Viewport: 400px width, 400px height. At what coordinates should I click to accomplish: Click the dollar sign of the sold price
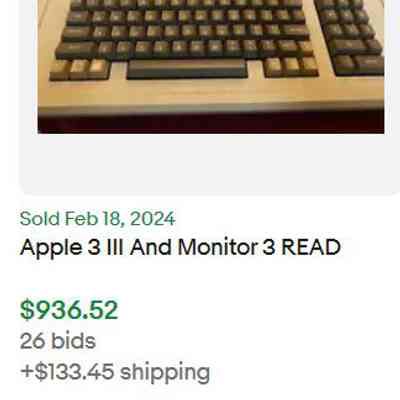27,310
